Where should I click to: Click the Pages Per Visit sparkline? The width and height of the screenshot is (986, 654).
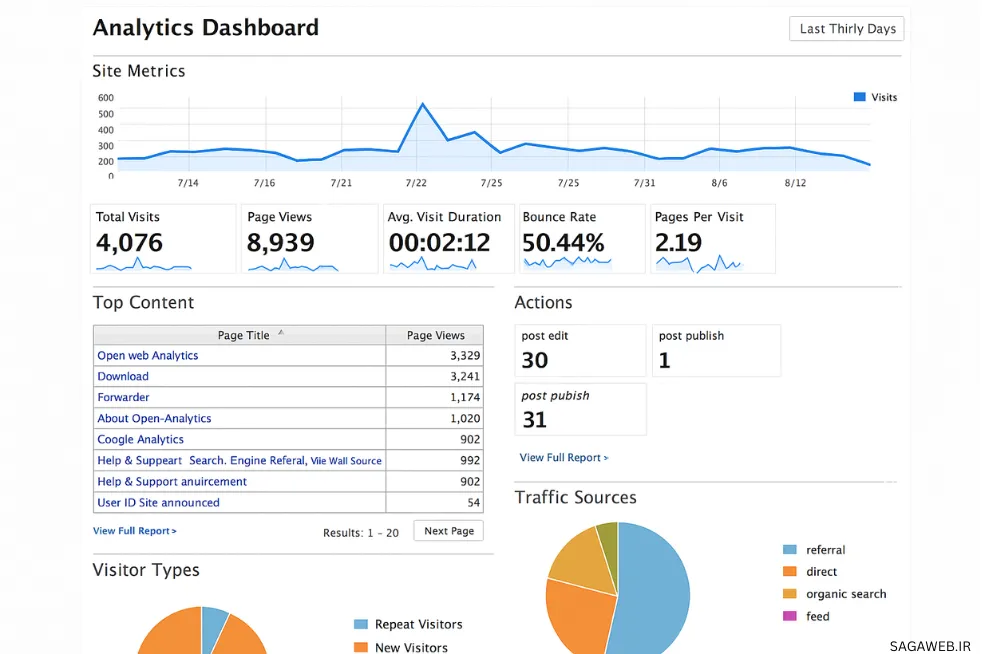pos(698,264)
